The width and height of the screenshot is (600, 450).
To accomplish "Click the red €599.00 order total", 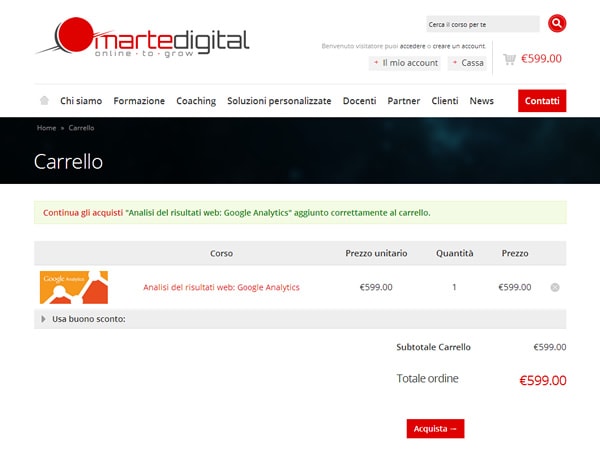I will [x=543, y=381].
